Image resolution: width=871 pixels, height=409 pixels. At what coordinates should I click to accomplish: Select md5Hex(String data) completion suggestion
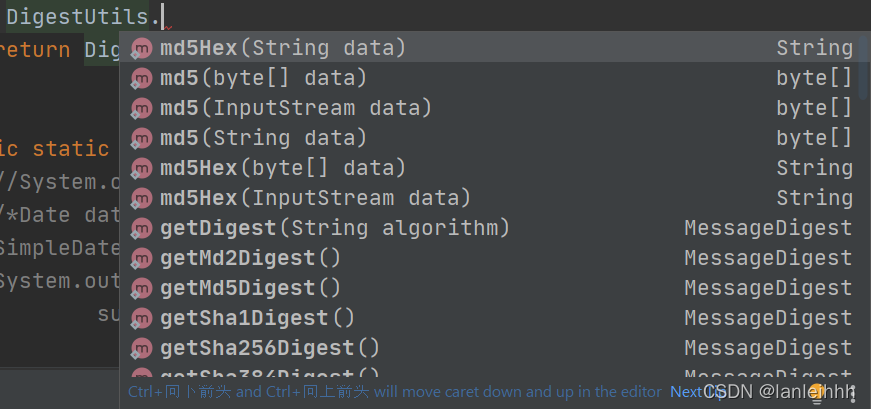pyautogui.click(x=283, y=48)
